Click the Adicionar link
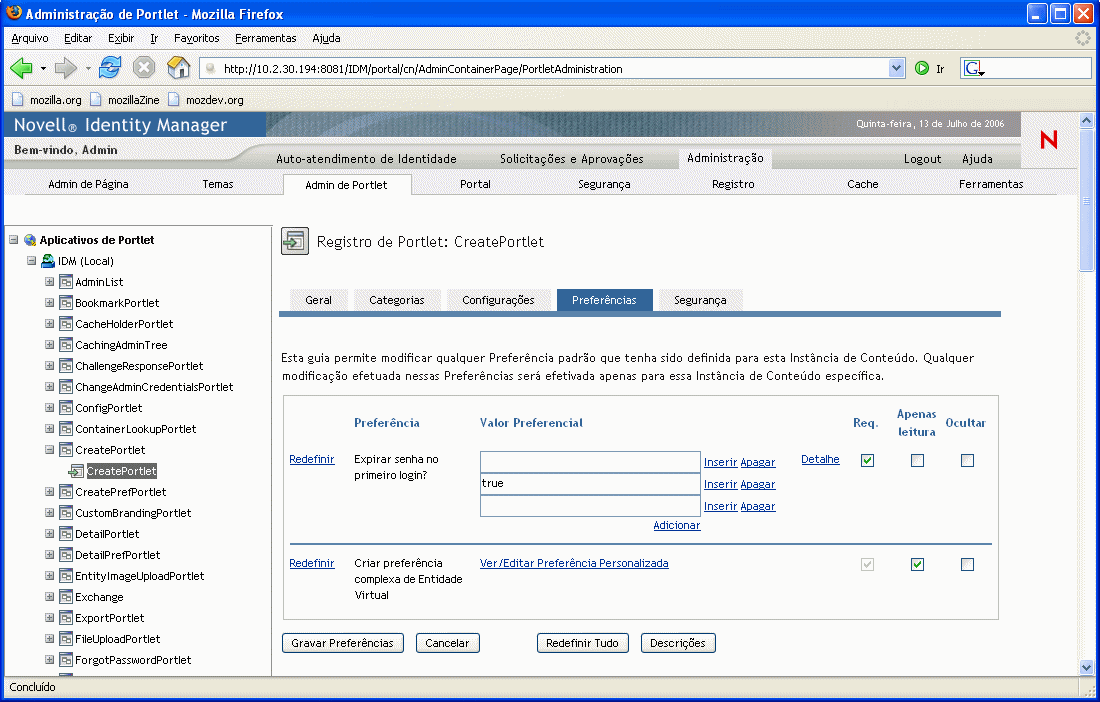 tap(676, 525)
